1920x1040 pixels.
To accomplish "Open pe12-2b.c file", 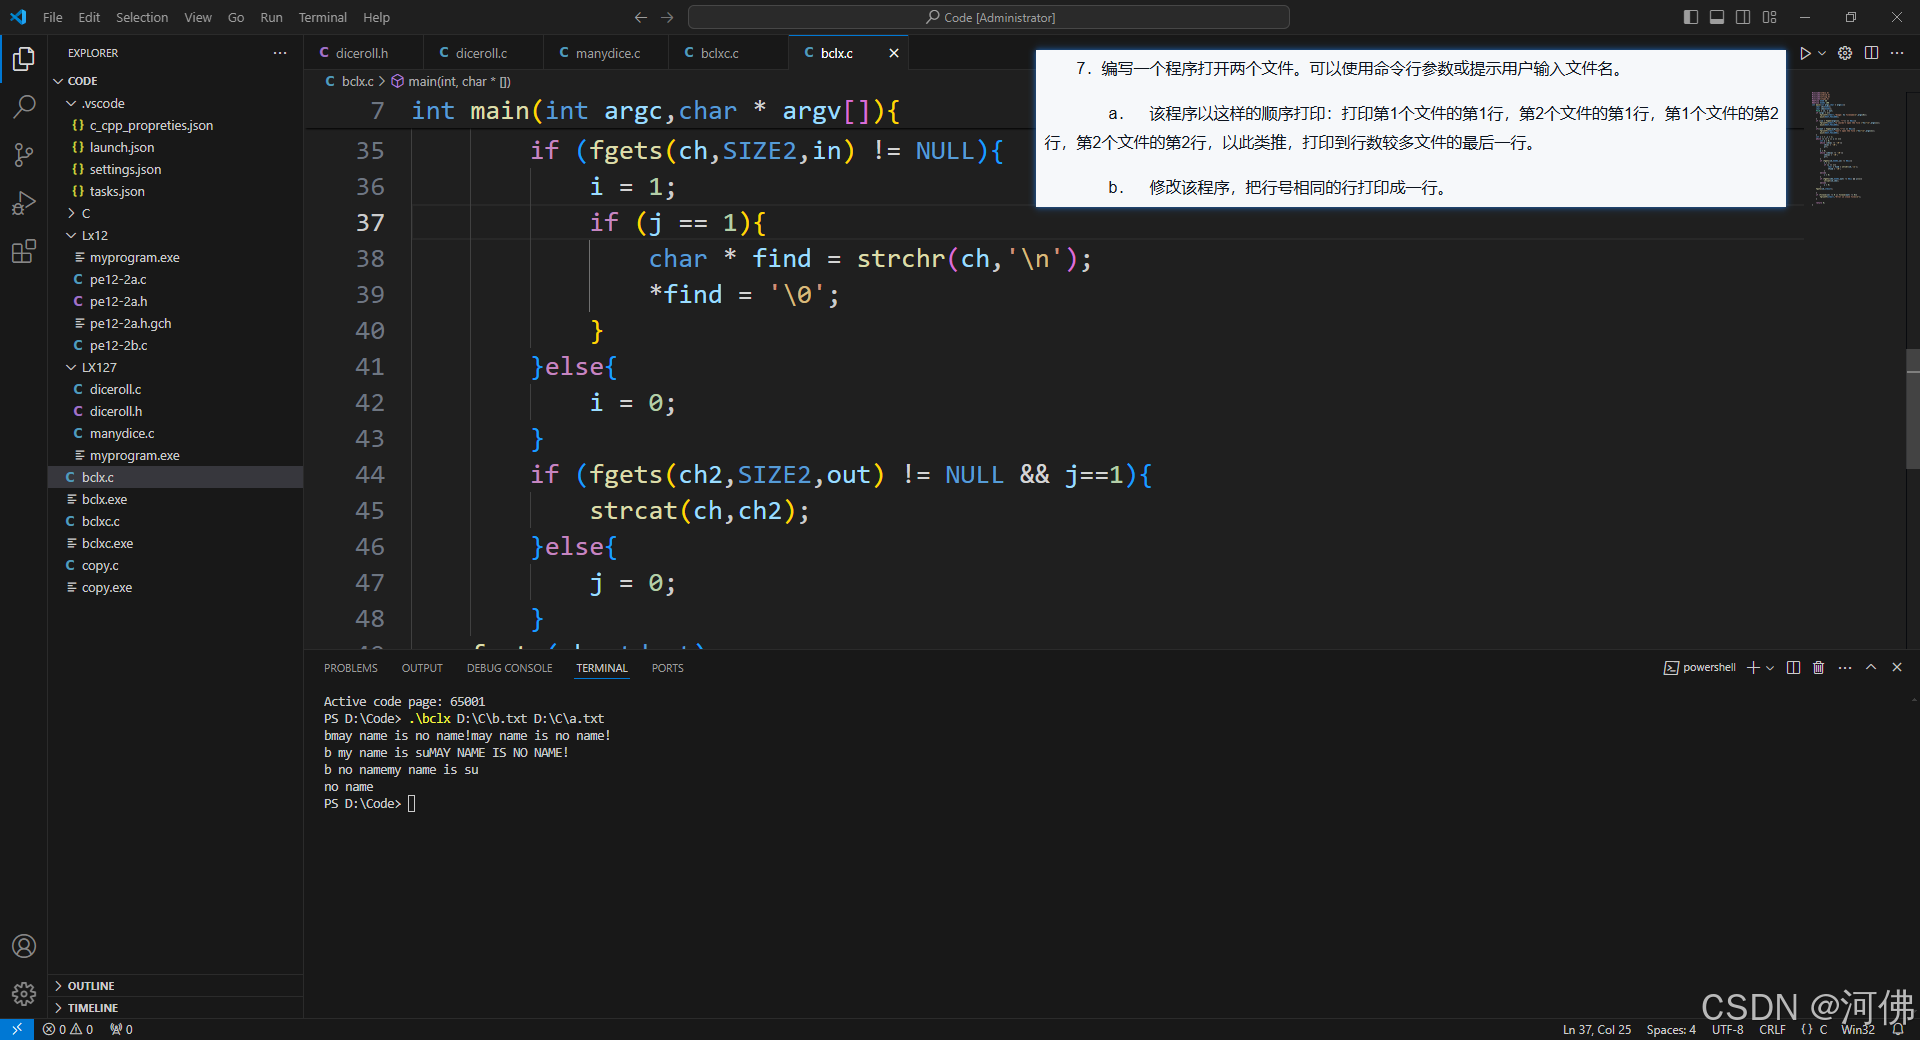I will click(x=175, y=345).
